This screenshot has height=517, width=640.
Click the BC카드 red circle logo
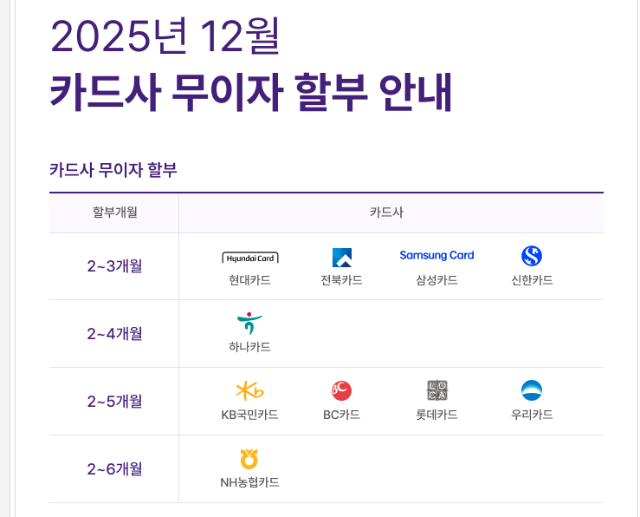click(342, 391)
